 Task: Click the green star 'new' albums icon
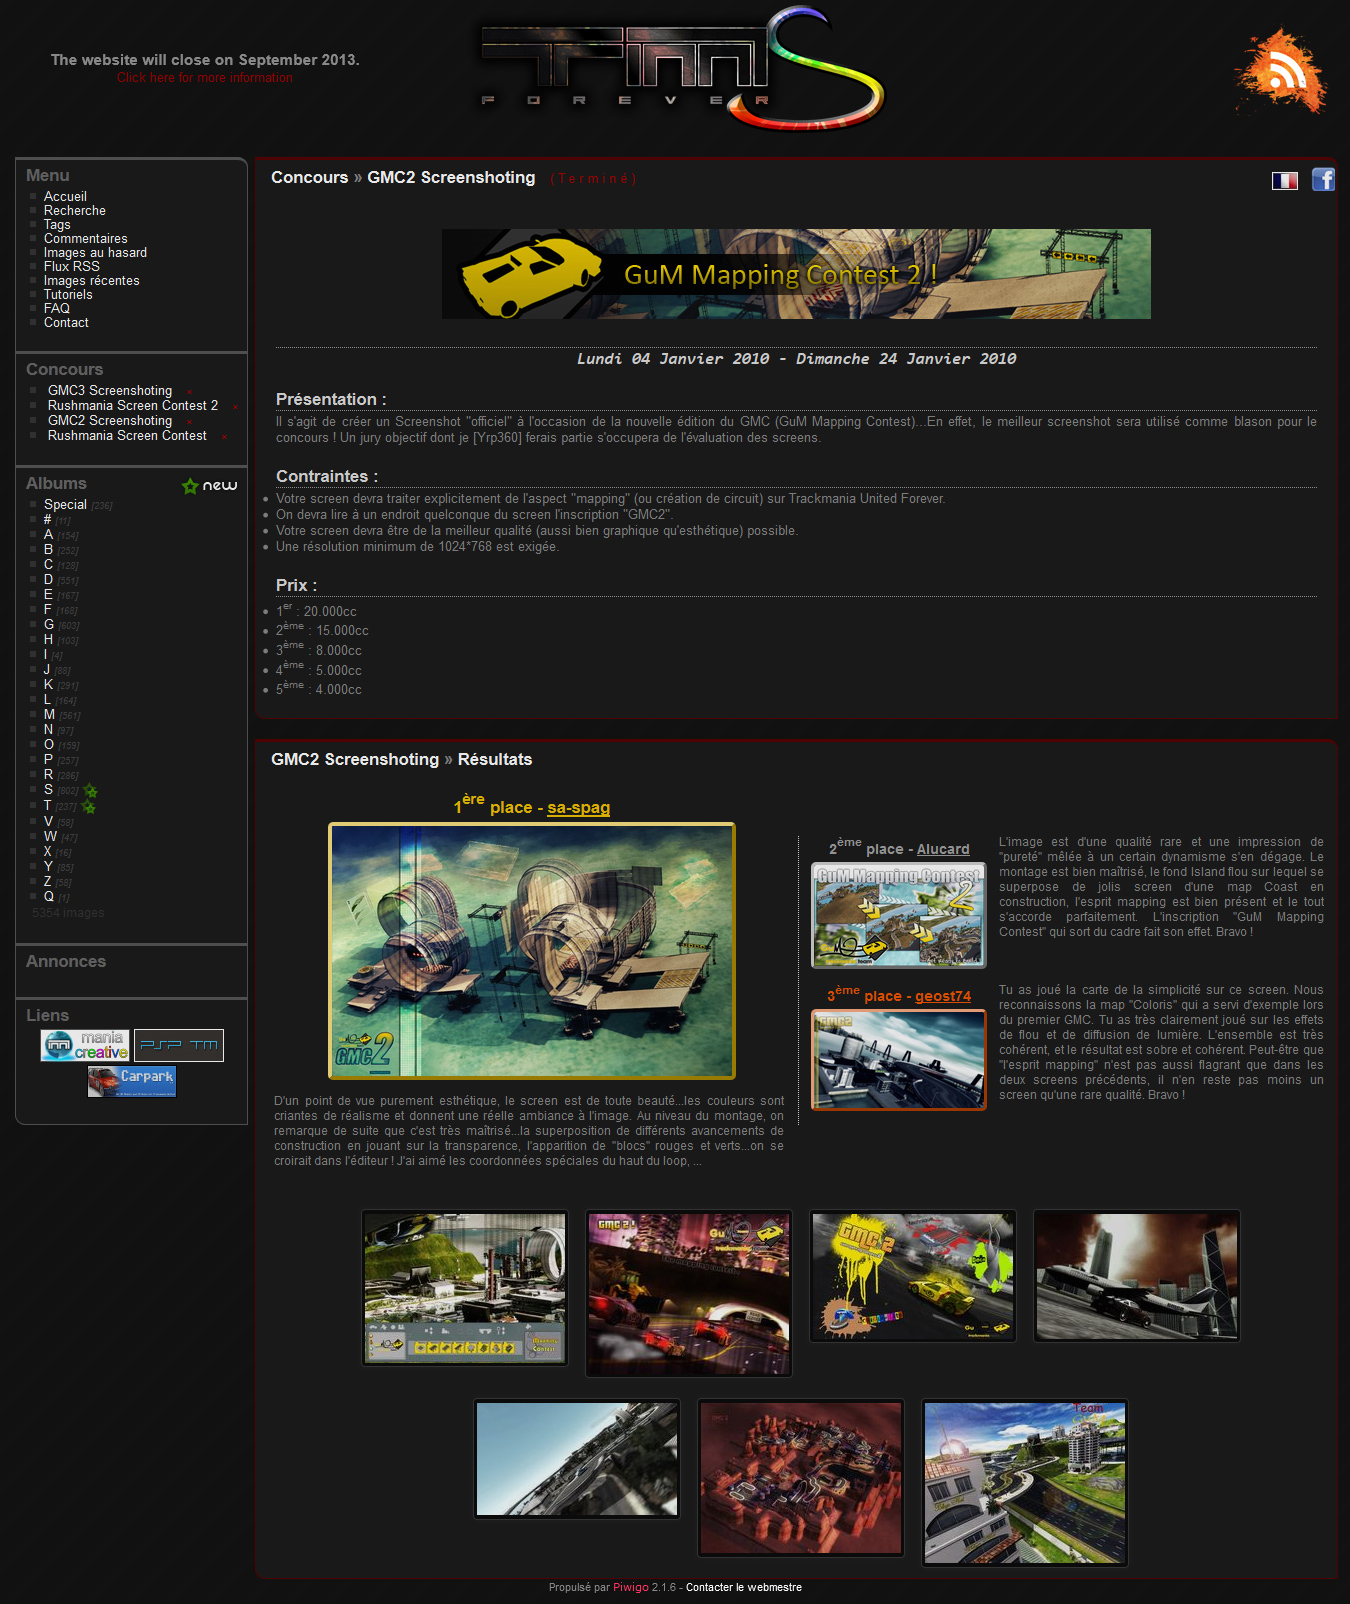coord(209,485)
